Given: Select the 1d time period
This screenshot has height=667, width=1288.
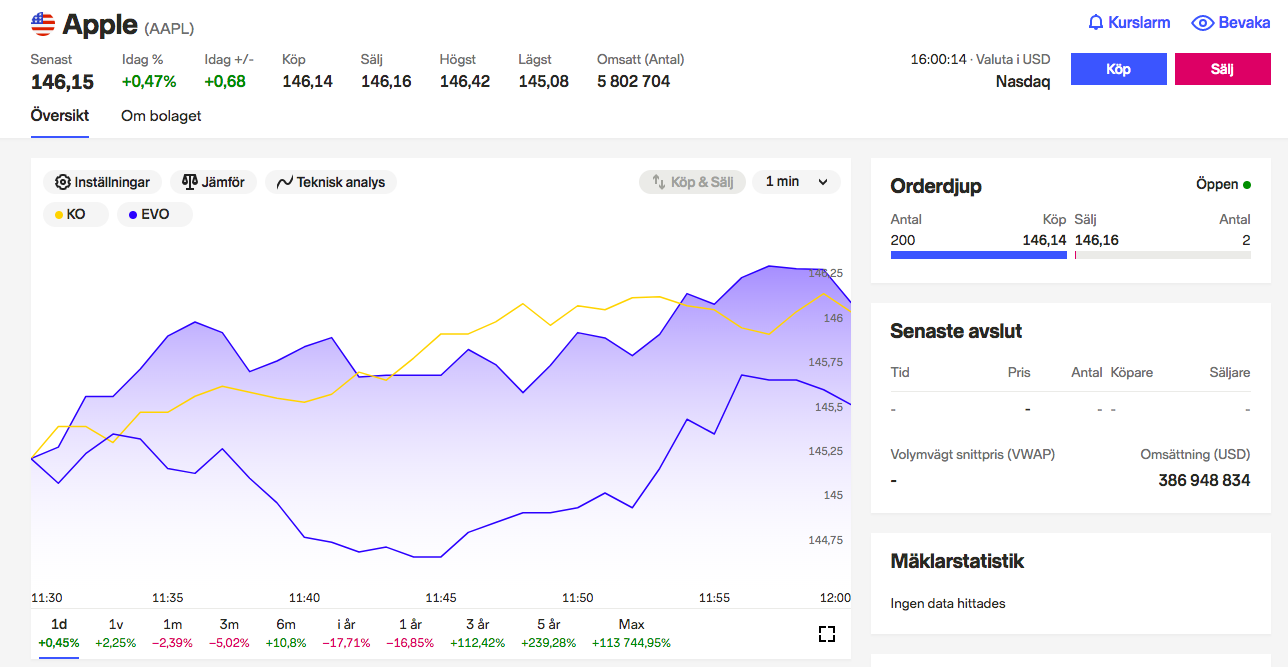Looking at the screenshot, I should point(59,632).
